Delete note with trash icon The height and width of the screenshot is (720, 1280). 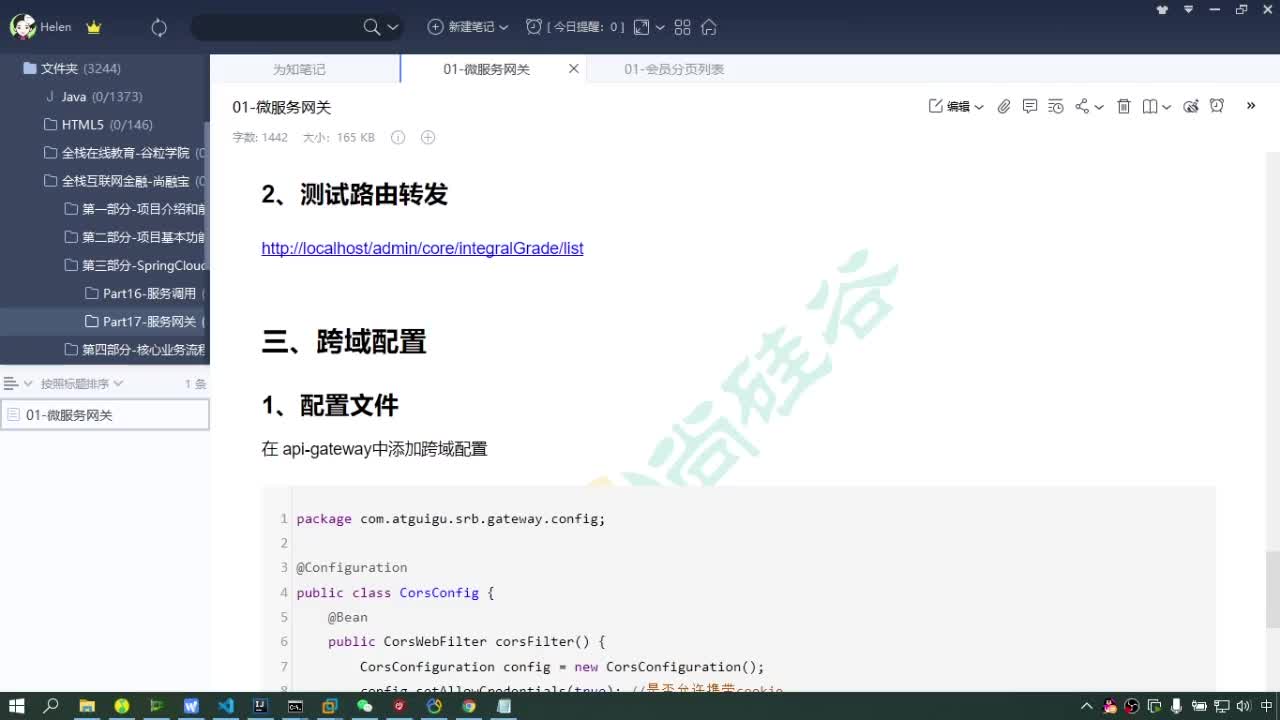1124,106
